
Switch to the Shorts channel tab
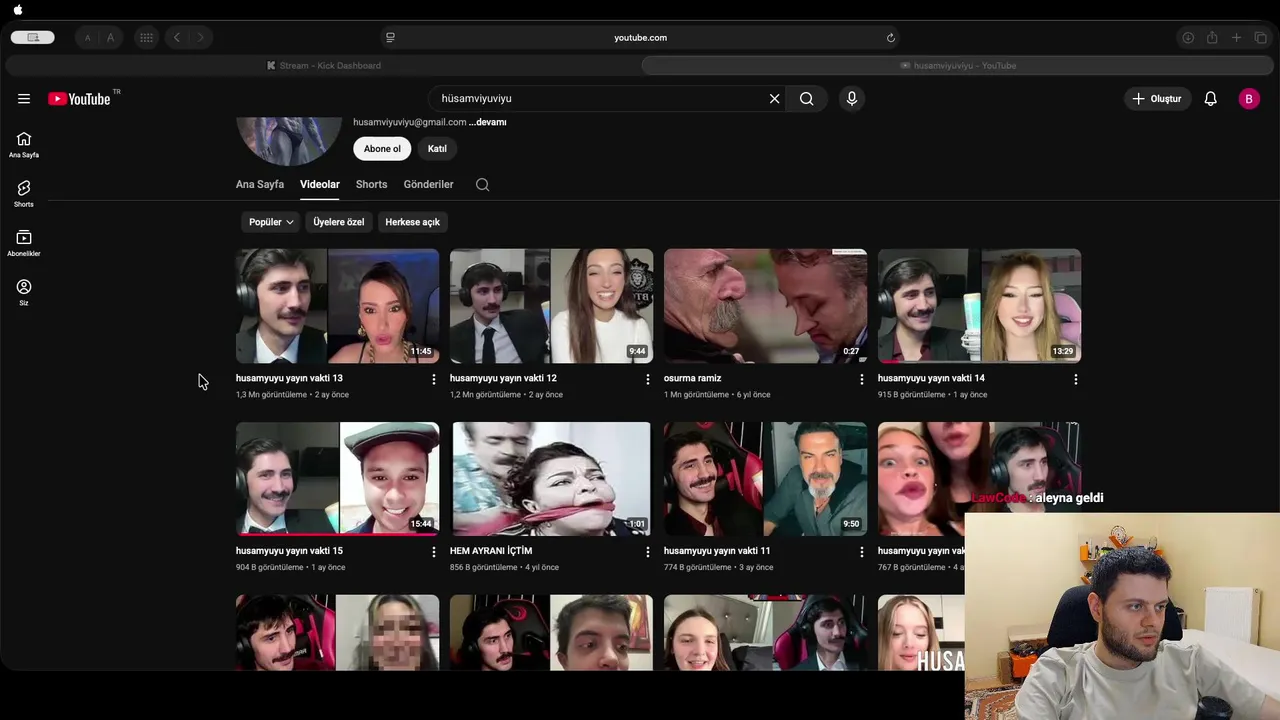click(371, 184)
